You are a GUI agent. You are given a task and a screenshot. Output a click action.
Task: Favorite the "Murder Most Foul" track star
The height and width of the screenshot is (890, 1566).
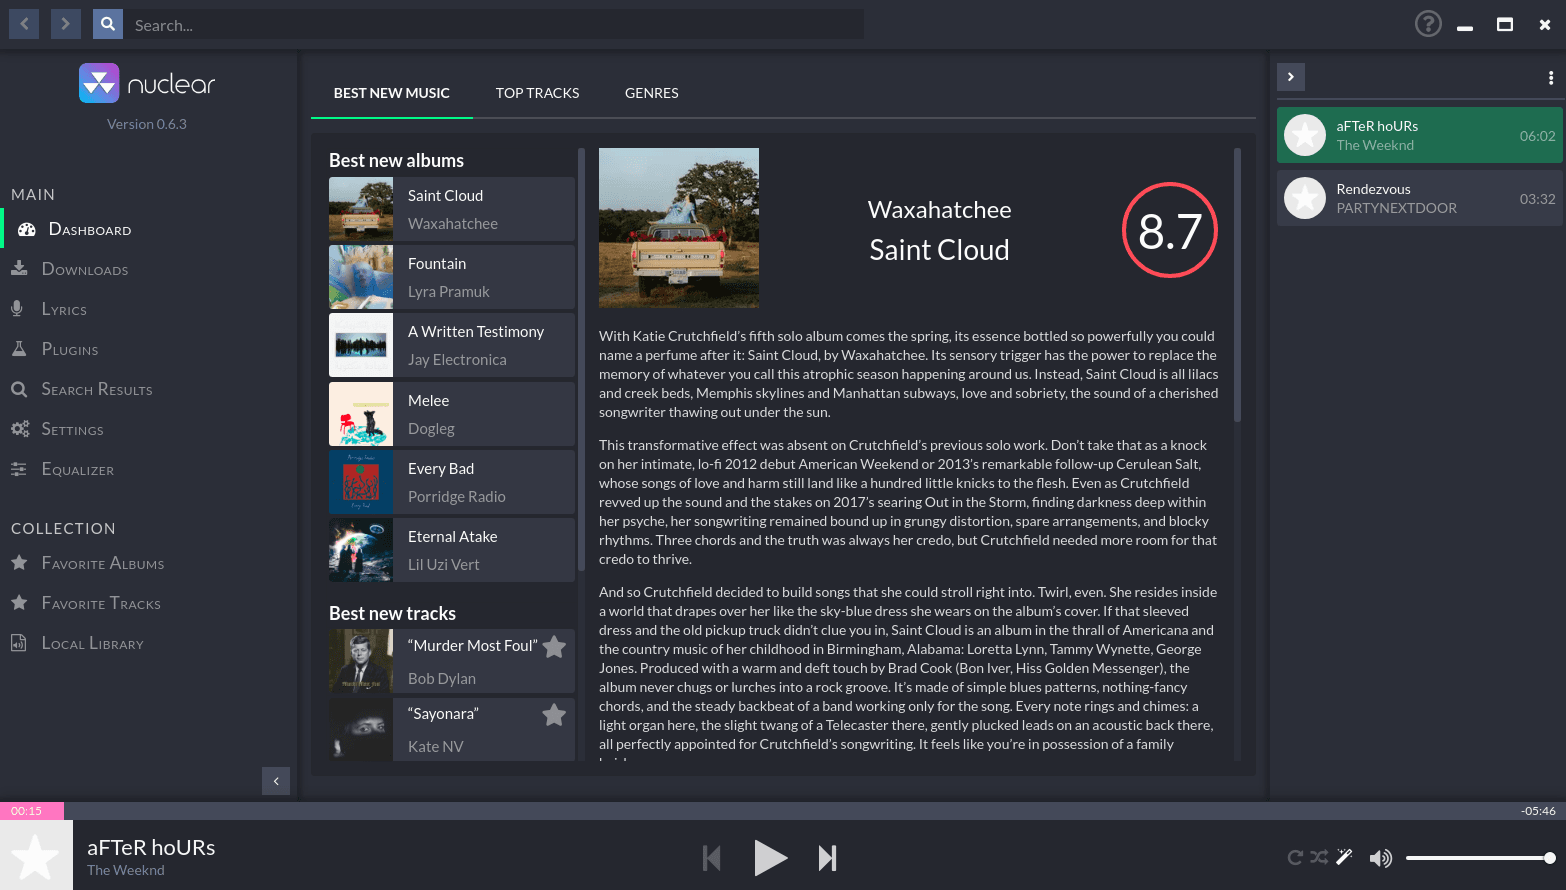point(554,647)
